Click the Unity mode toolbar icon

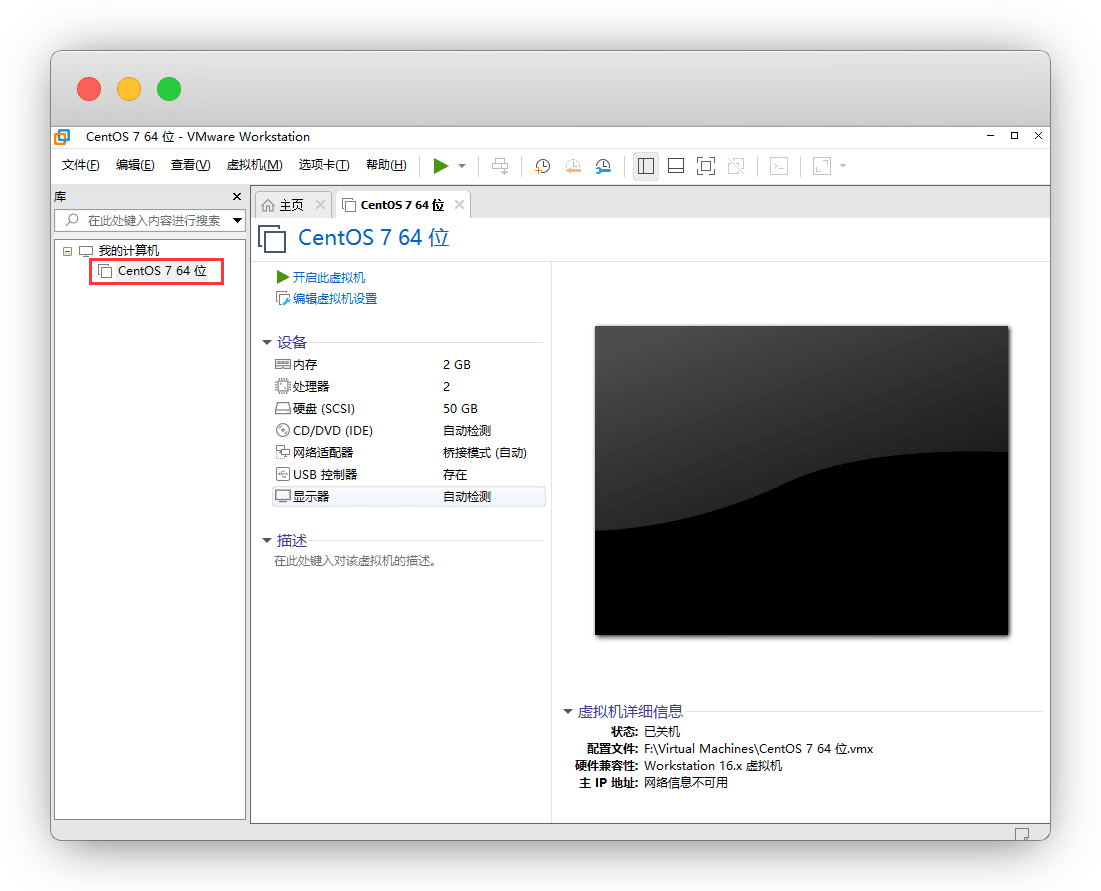pos(736,166)
